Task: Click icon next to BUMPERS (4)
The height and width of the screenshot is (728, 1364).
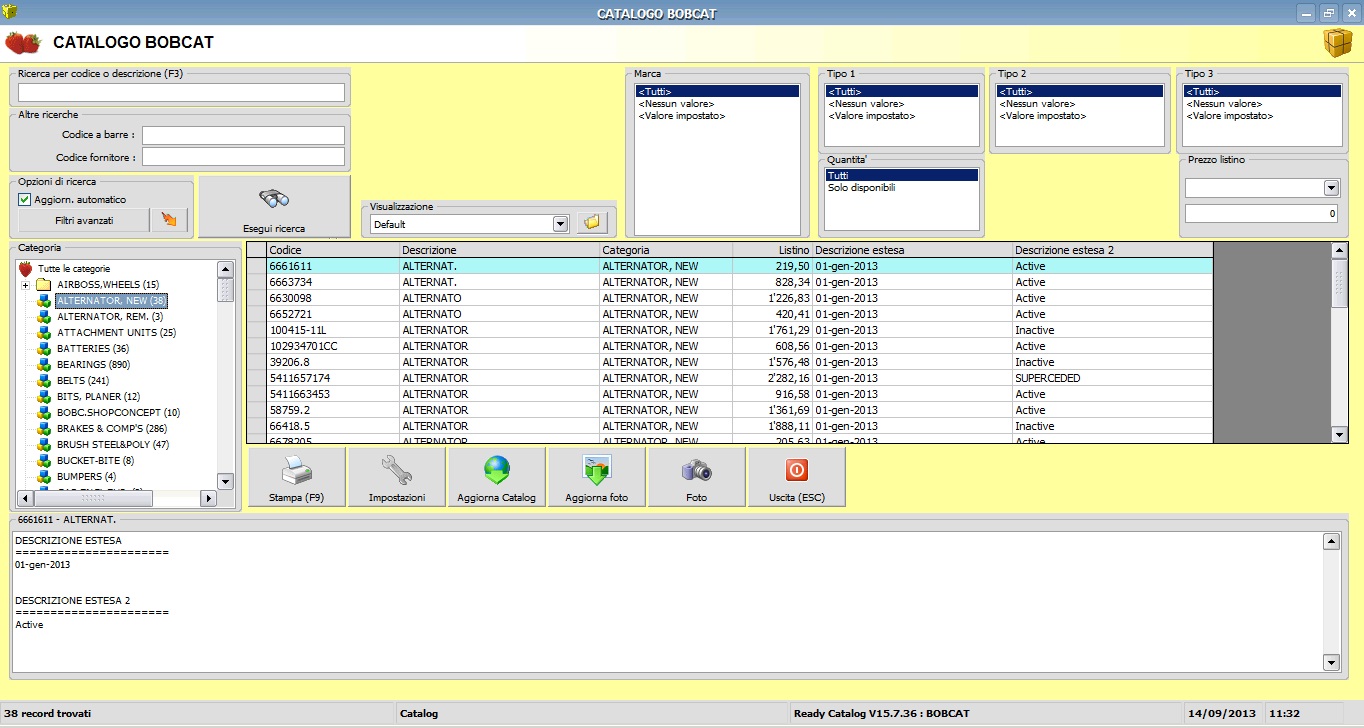Action: [x=44, y=476]
